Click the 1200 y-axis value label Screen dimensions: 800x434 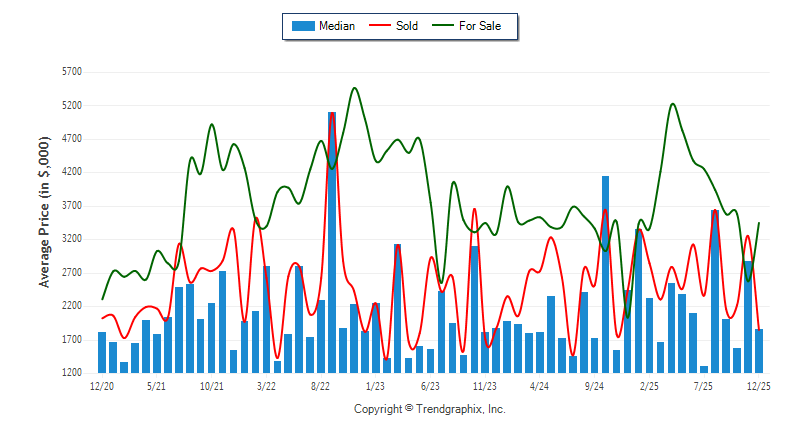[x=71, y=373]
